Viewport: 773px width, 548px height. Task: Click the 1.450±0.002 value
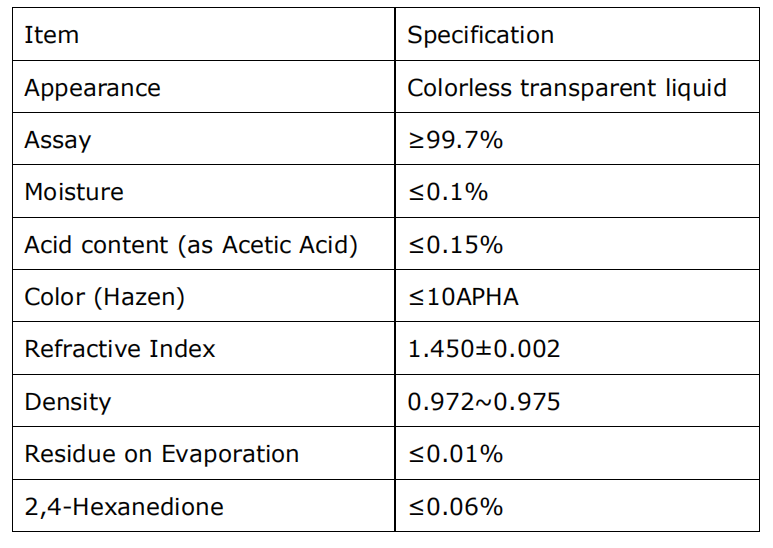point(484,349)
